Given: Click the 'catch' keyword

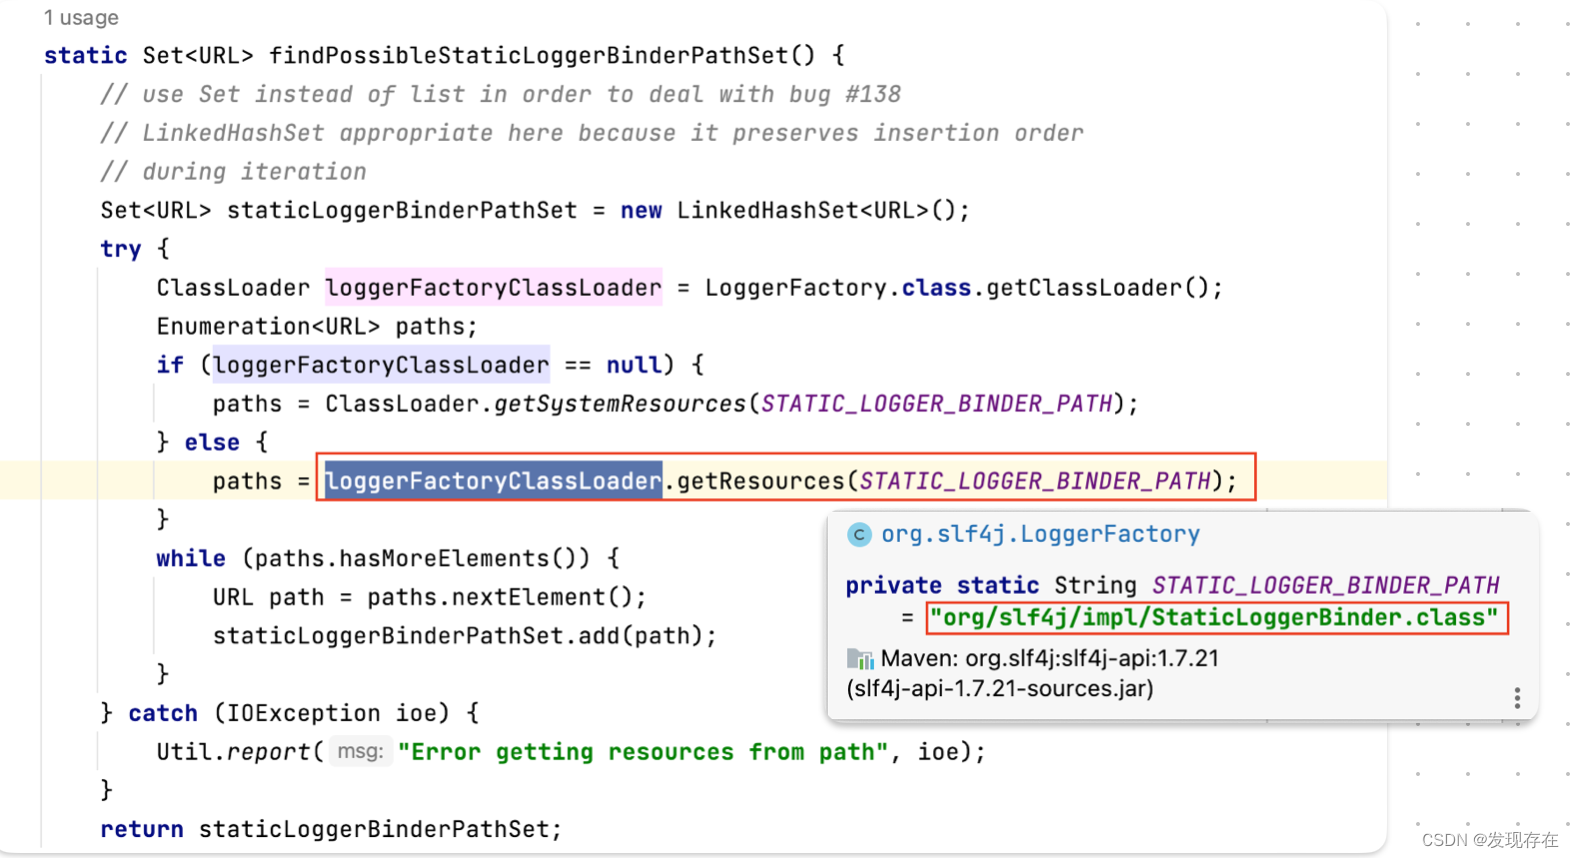Looking at the screenshot, I should (x=163, y=713).
